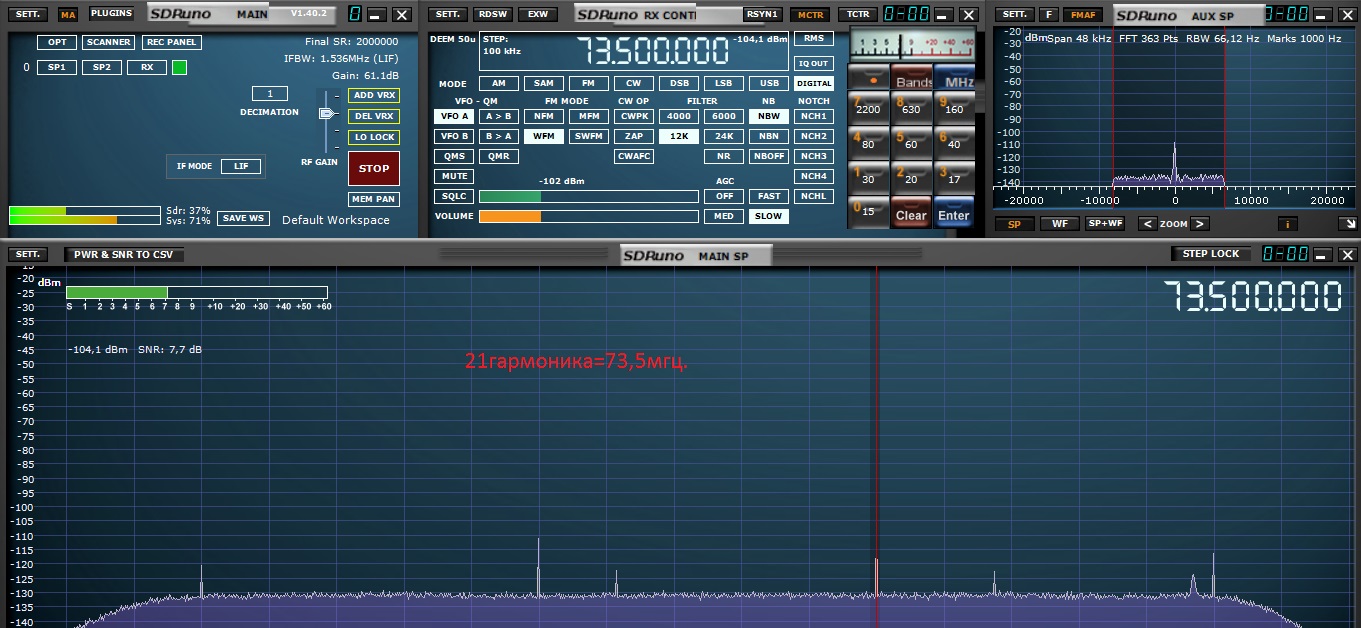Open the DECIMATION value selector
This screenshot has height=628, width=1361.
click(x=269, y=94)
